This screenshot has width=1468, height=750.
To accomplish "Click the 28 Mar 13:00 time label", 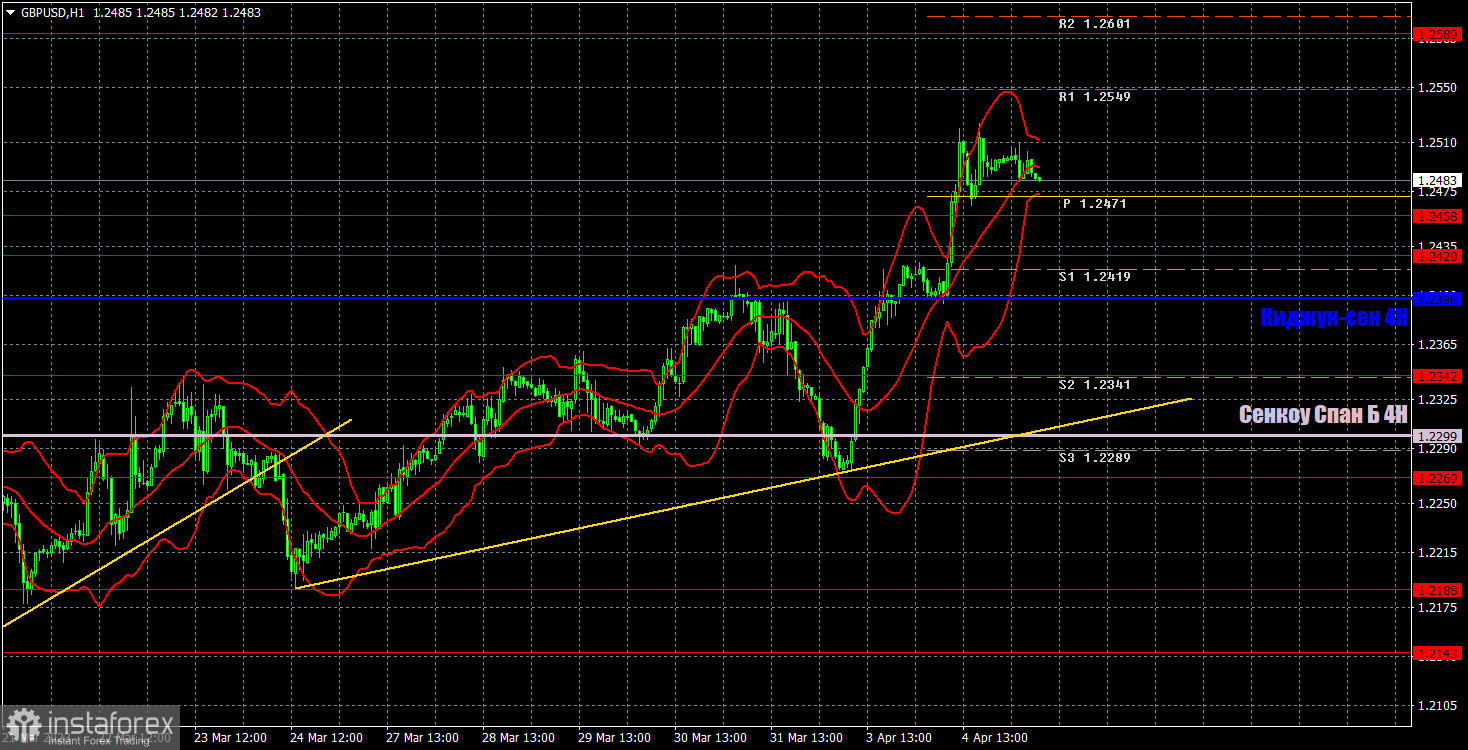I will click(519, 738).
